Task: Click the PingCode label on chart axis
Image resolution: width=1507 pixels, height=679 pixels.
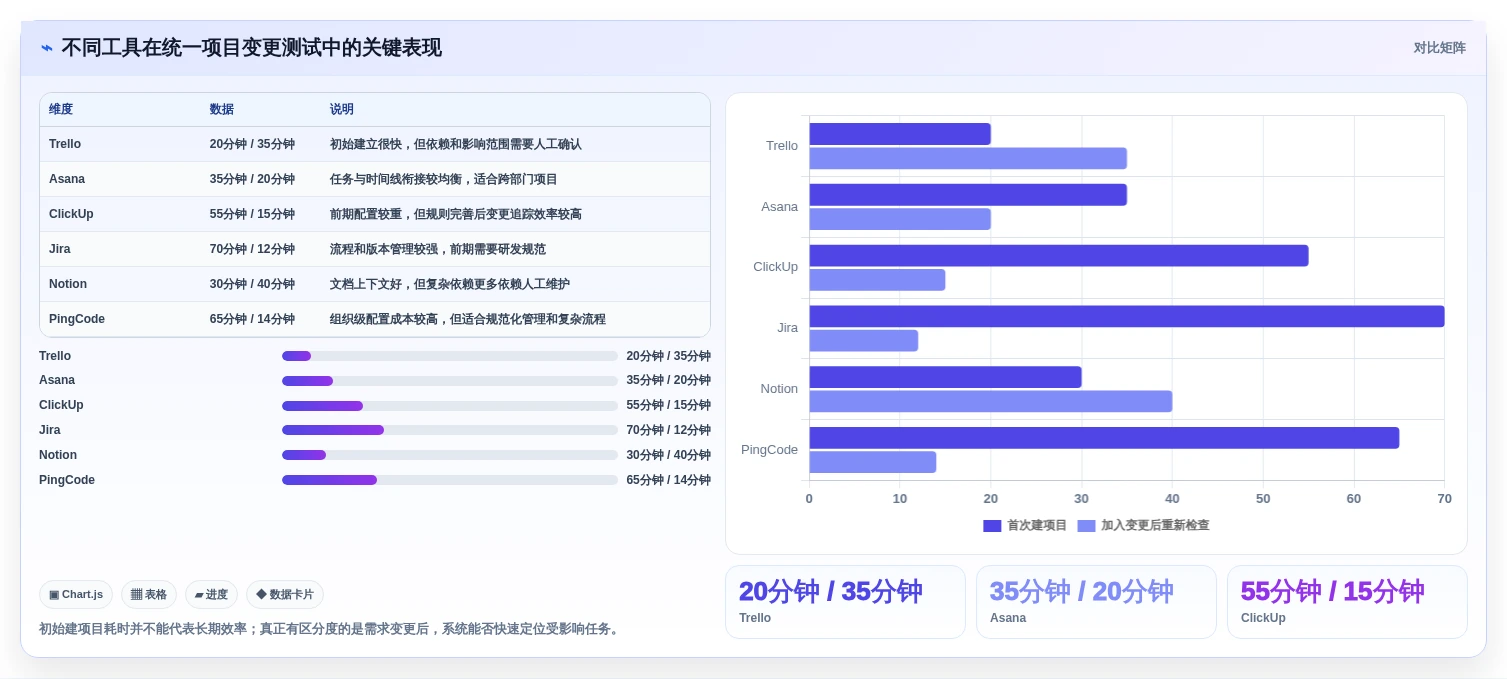Action: point(769,450)
